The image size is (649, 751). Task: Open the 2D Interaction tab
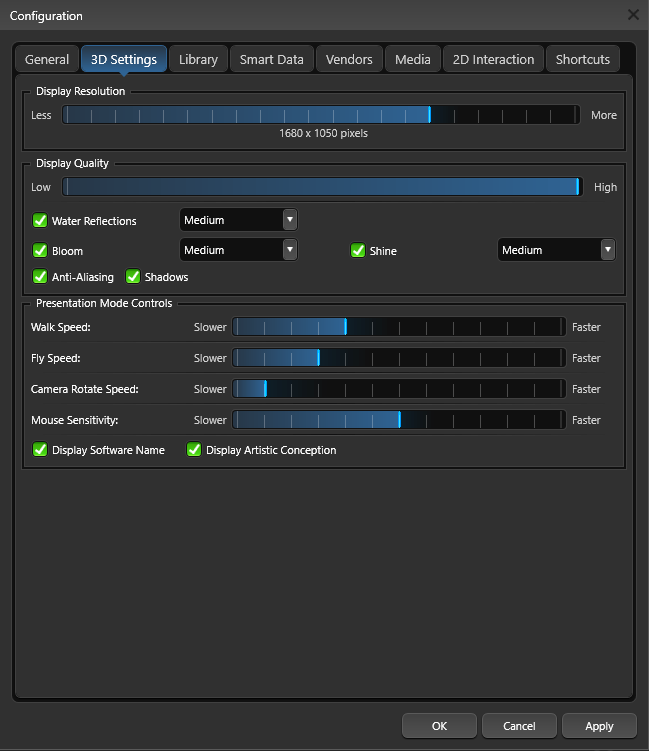click(x=492, y=59)
